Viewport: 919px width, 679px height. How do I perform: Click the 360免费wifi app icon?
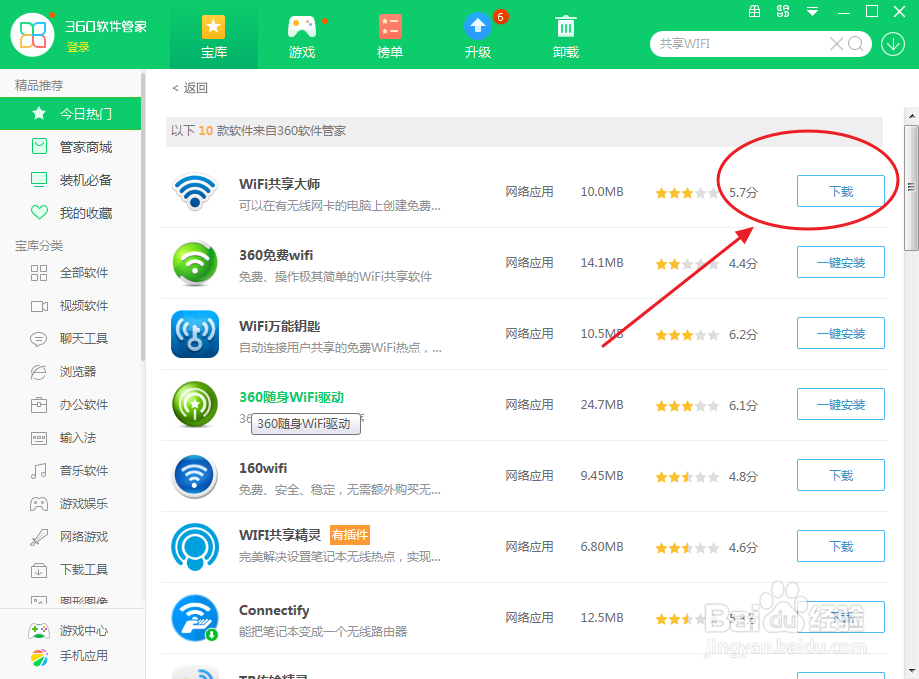click(195, 263)
